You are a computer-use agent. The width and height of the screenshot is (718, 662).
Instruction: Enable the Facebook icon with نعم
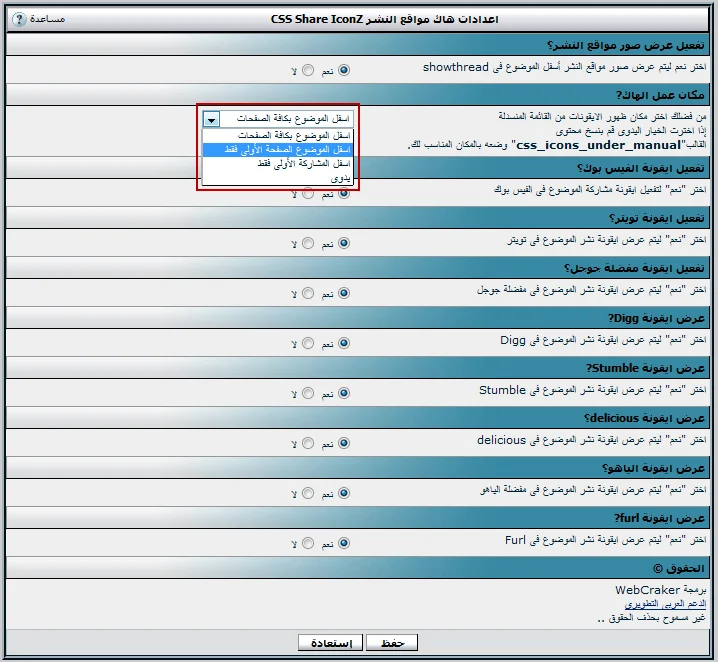[x=344, y=193]
